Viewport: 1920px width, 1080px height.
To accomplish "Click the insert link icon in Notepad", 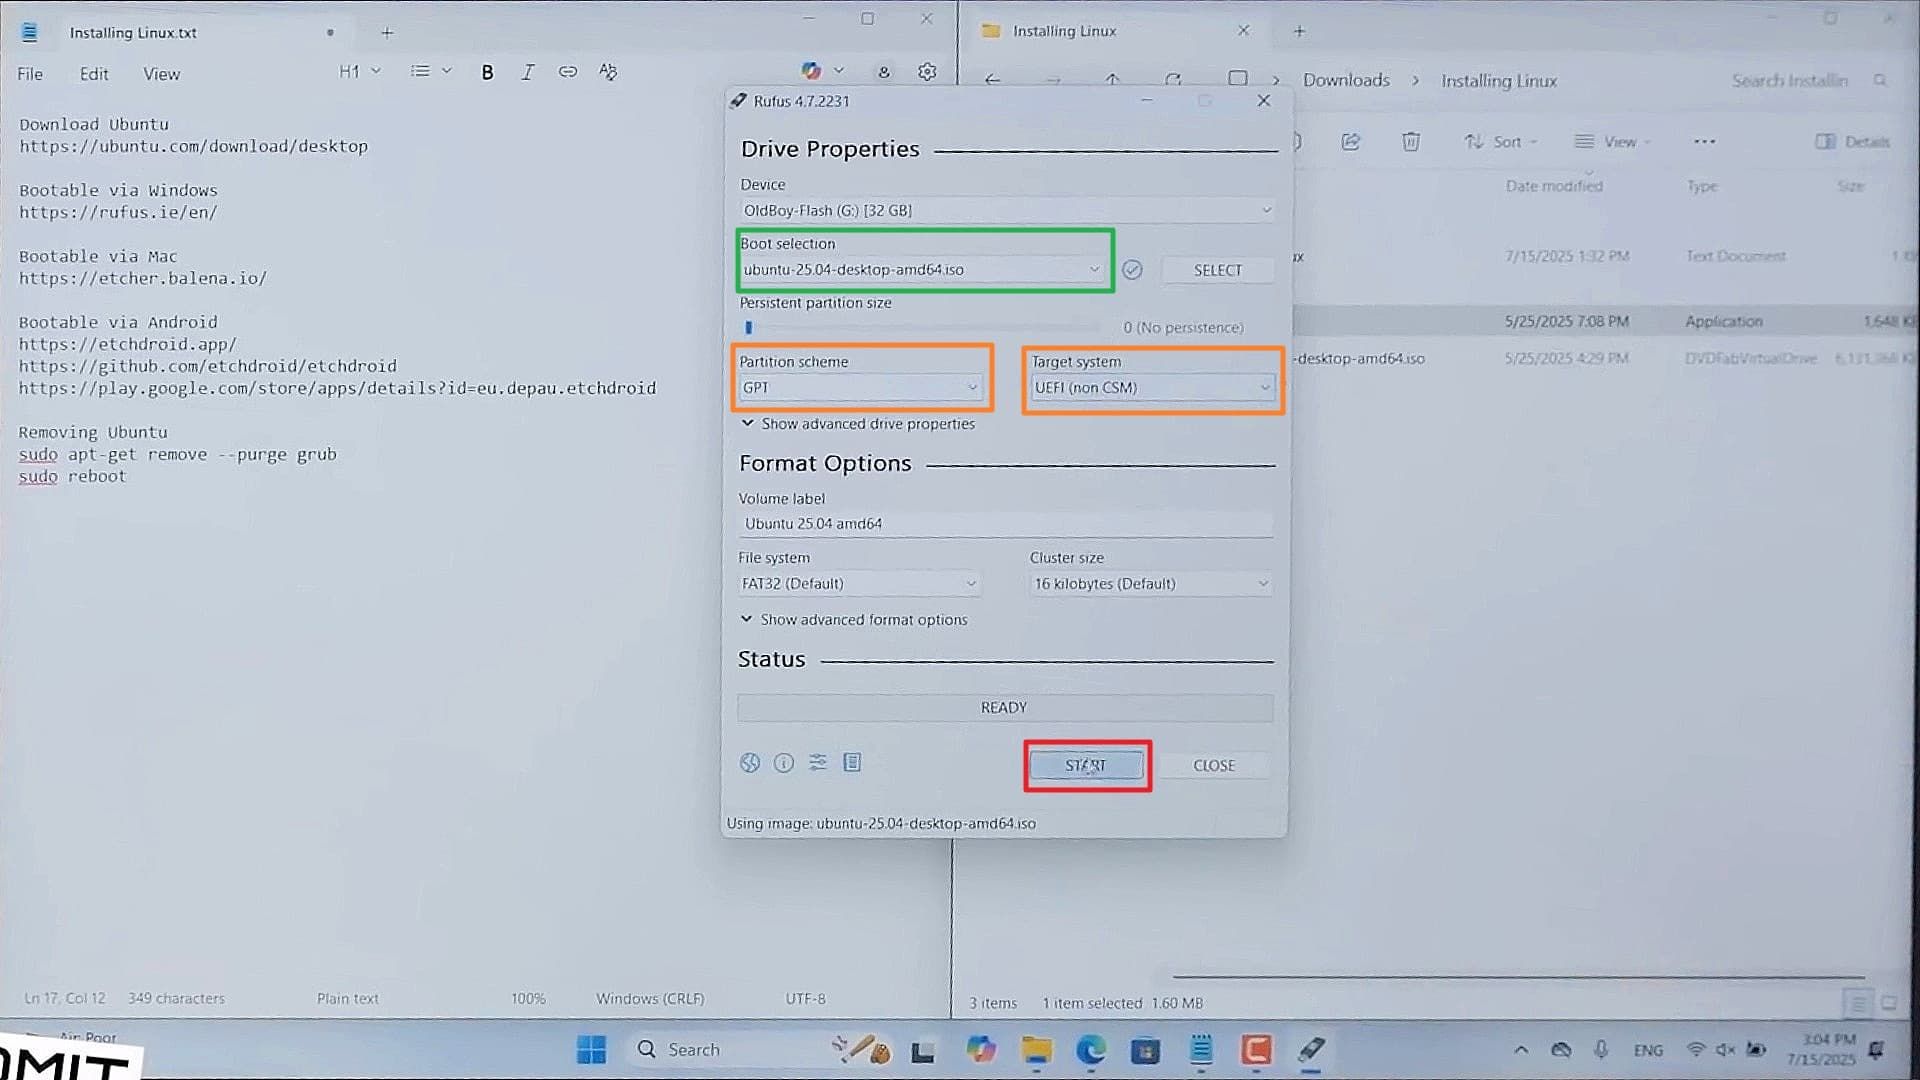I will click(567, 72).
